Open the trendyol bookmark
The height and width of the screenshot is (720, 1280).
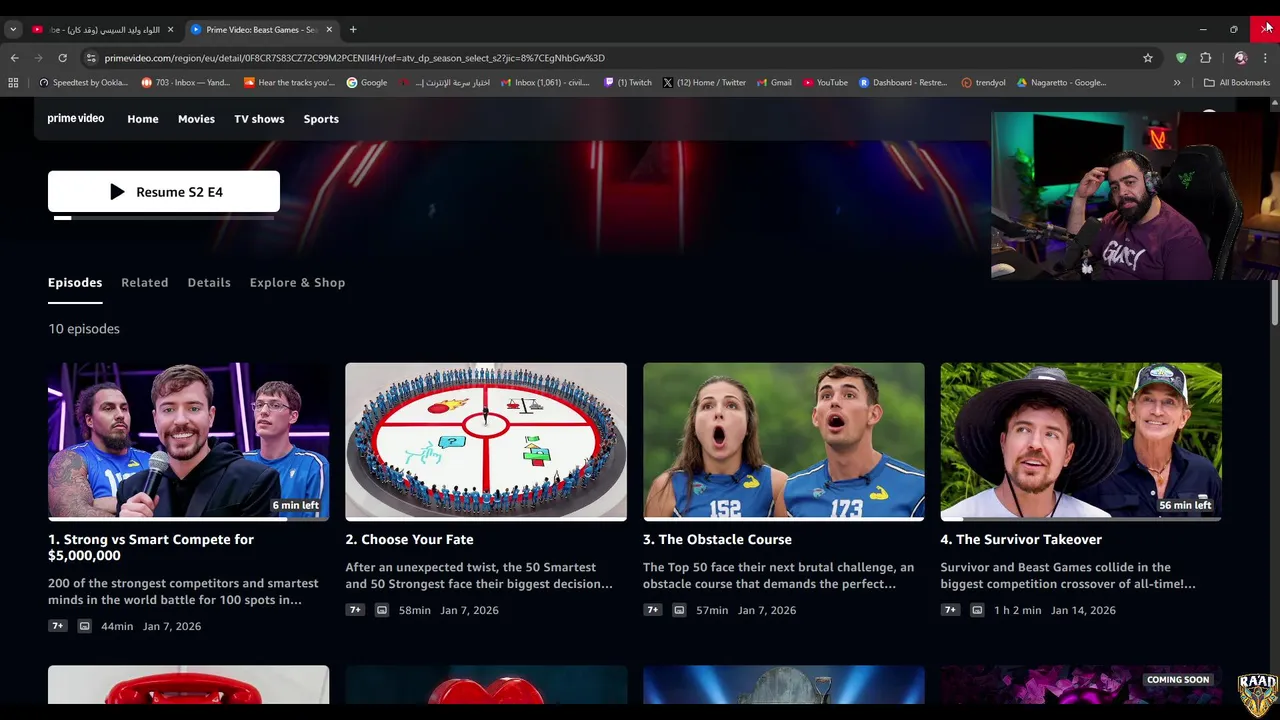[984, 83]
